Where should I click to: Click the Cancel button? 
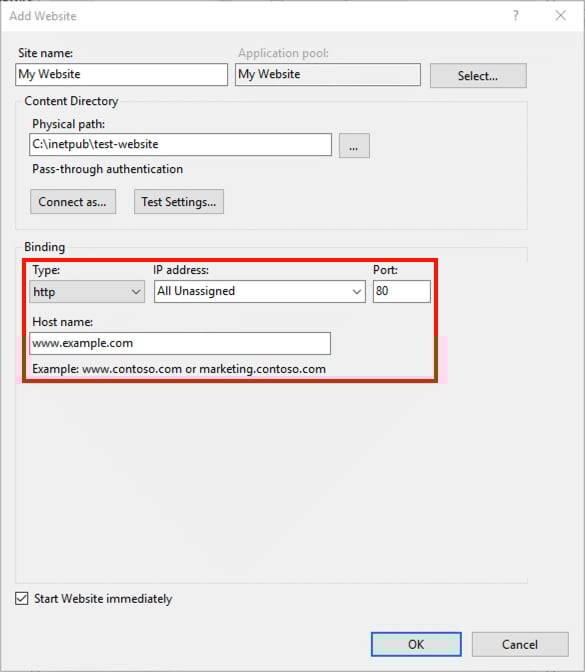pos(520,644)
